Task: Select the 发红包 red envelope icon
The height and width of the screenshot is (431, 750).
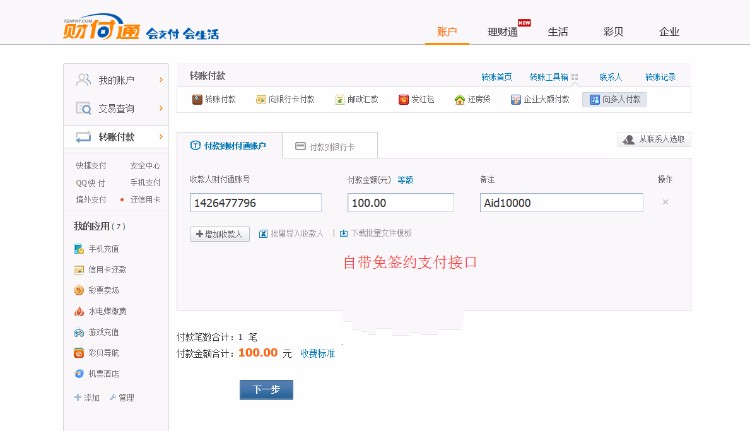Action: 404,99
